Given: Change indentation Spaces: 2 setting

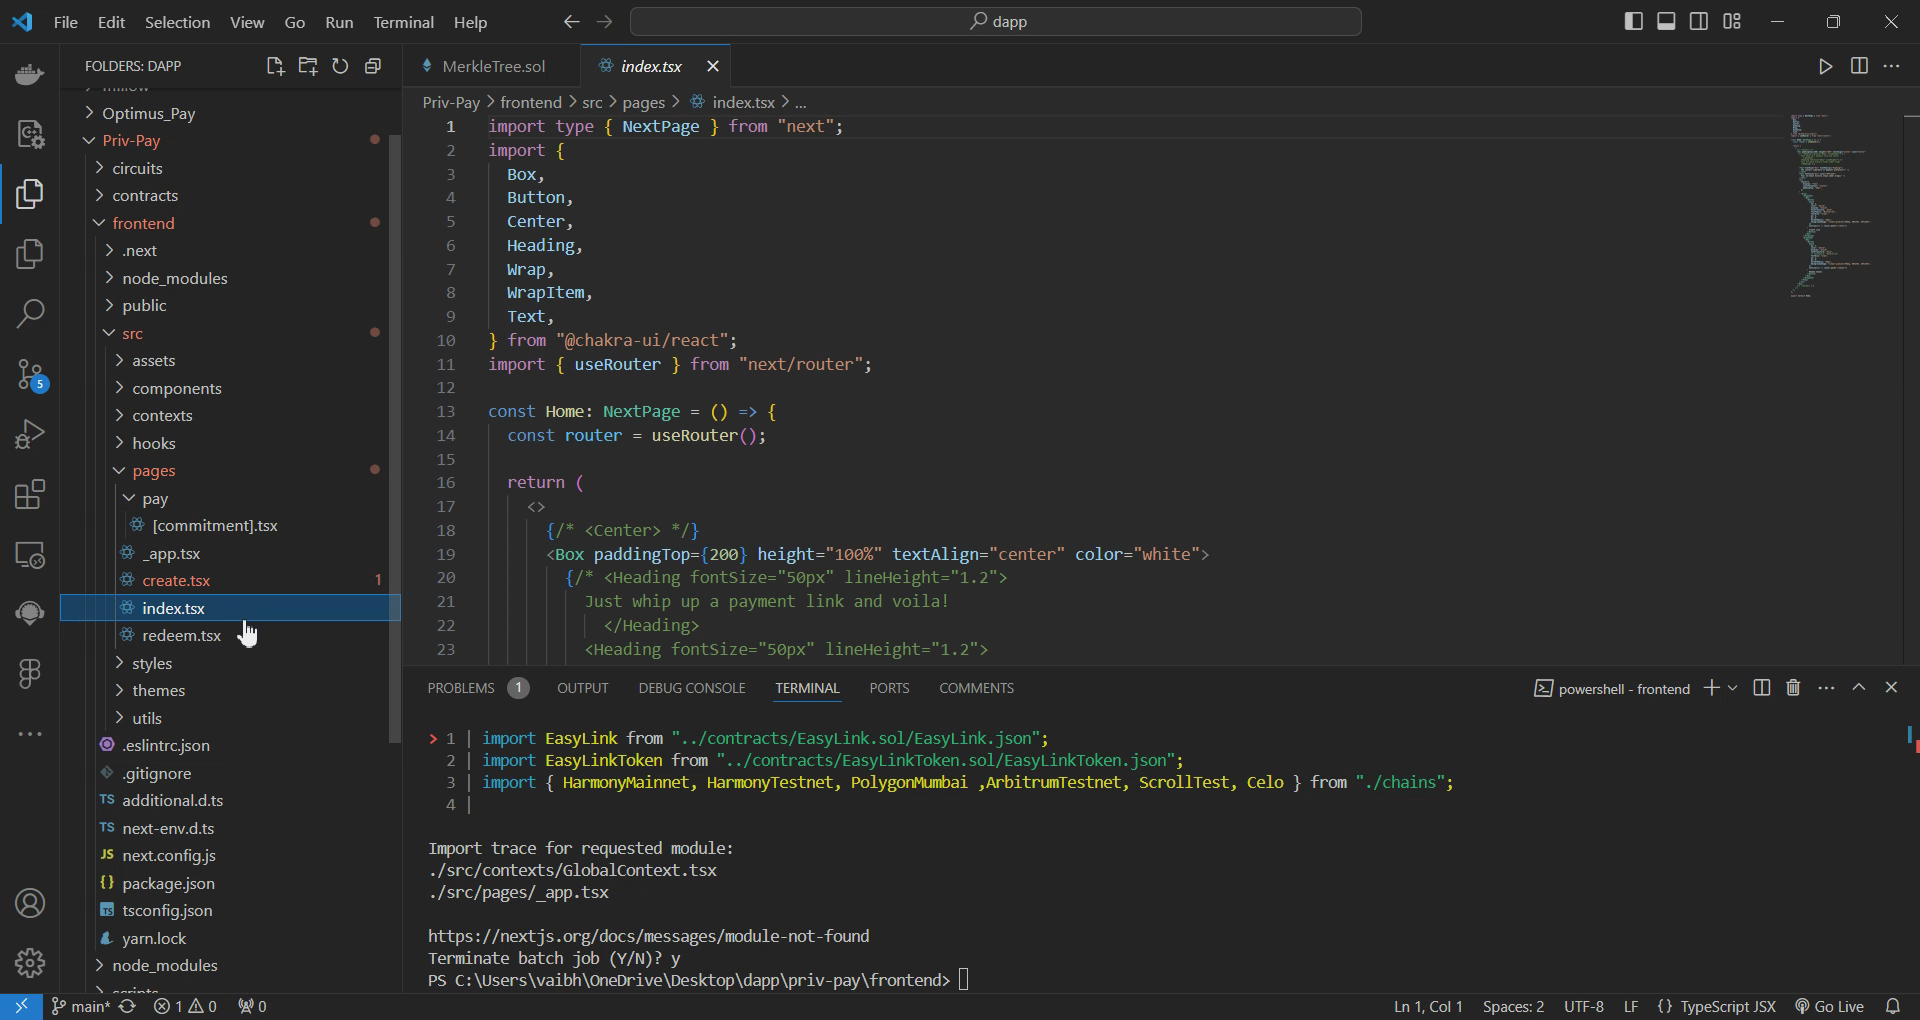Looking at the screenshot, I should 1513,1007.
